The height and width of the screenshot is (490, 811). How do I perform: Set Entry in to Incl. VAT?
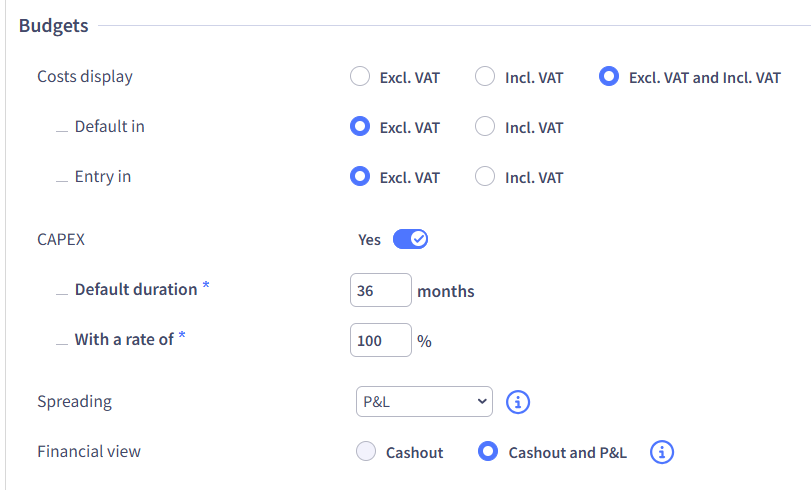coord(485,177)
